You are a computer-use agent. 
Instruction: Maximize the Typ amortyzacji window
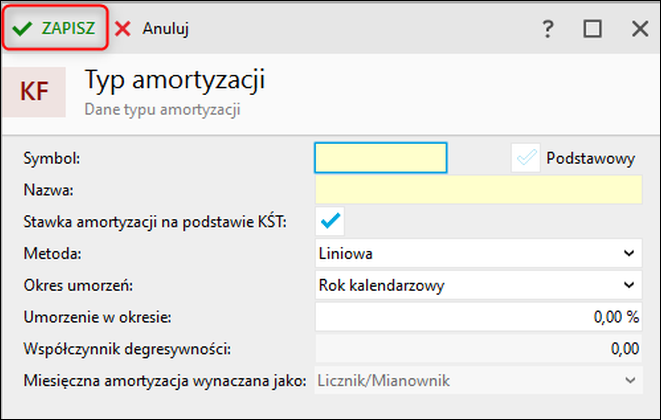[592, 29]
